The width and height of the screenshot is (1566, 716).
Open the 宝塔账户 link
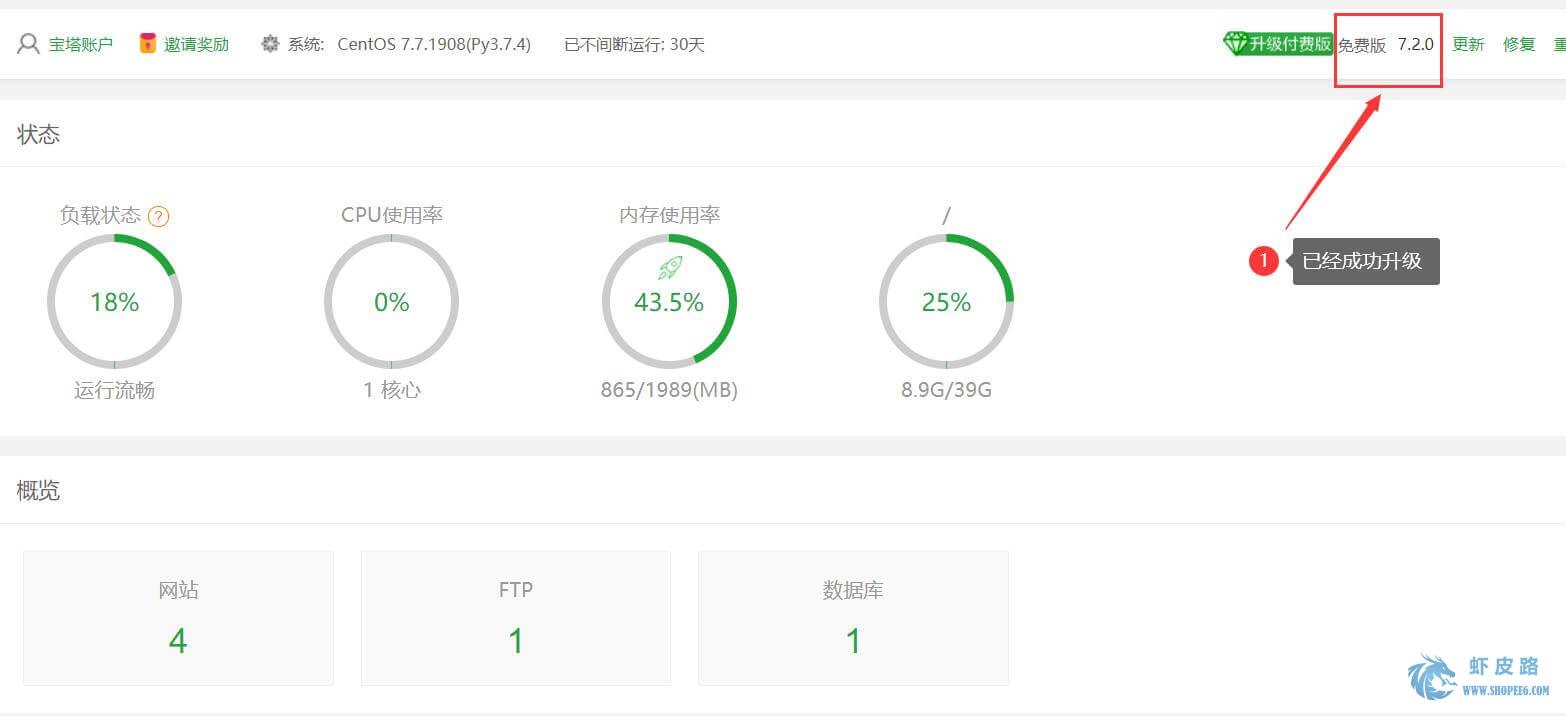pyautogui.click(x=81, y=44)
